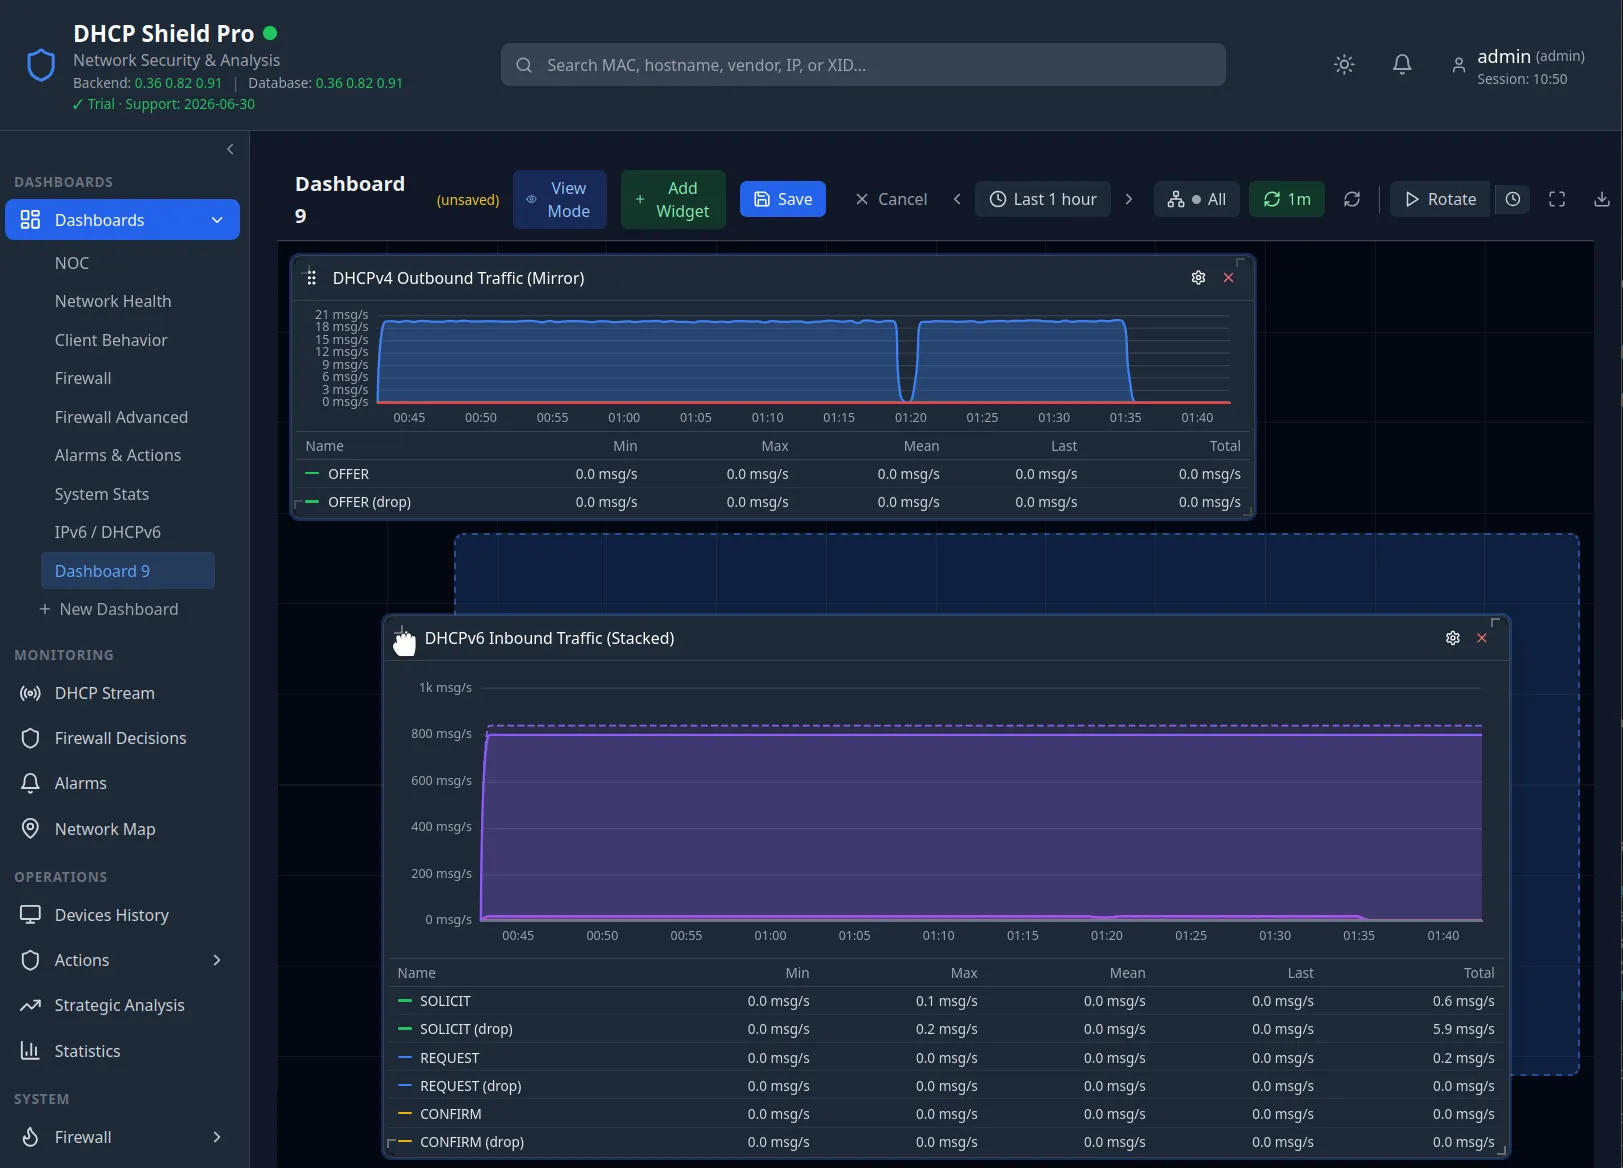Open the admin user profile icon

pyautogui.click(x=1458, y=66)
